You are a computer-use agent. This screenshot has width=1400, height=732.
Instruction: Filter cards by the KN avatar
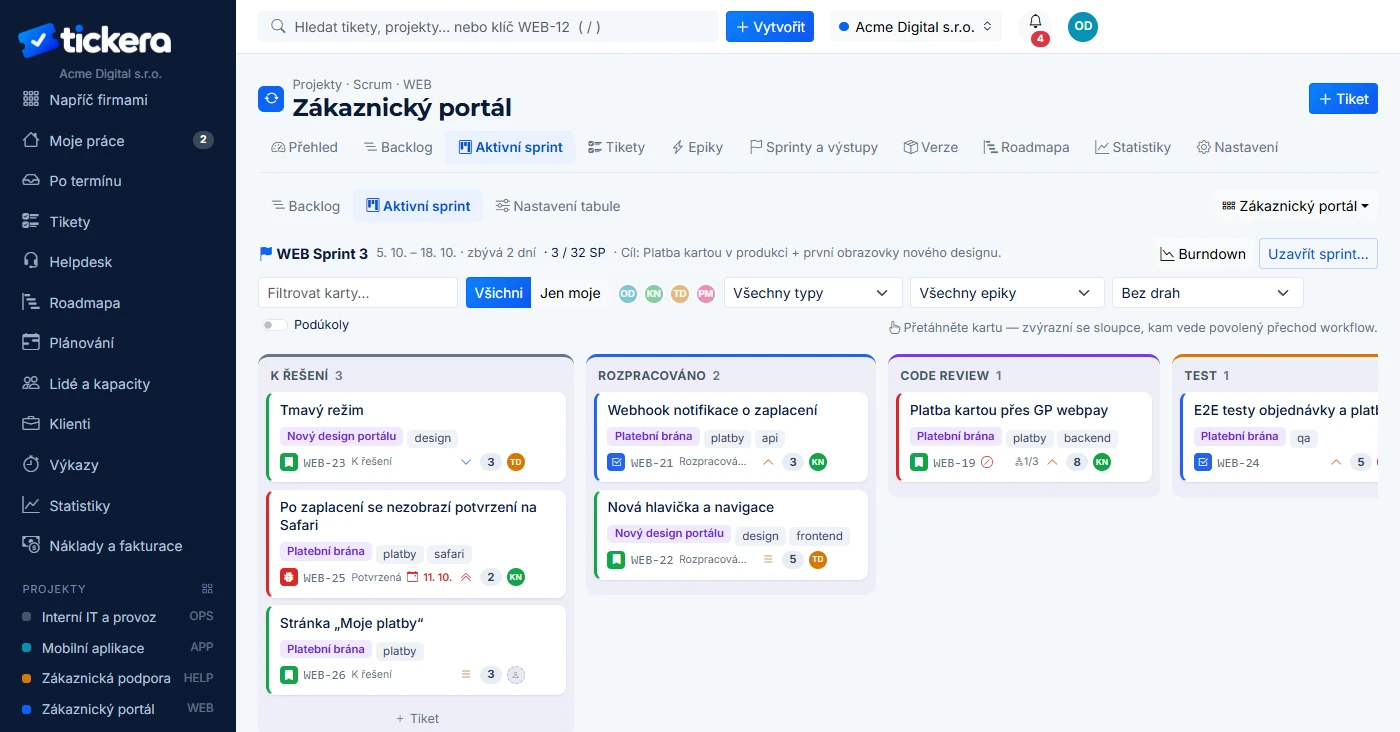point(654,293)
